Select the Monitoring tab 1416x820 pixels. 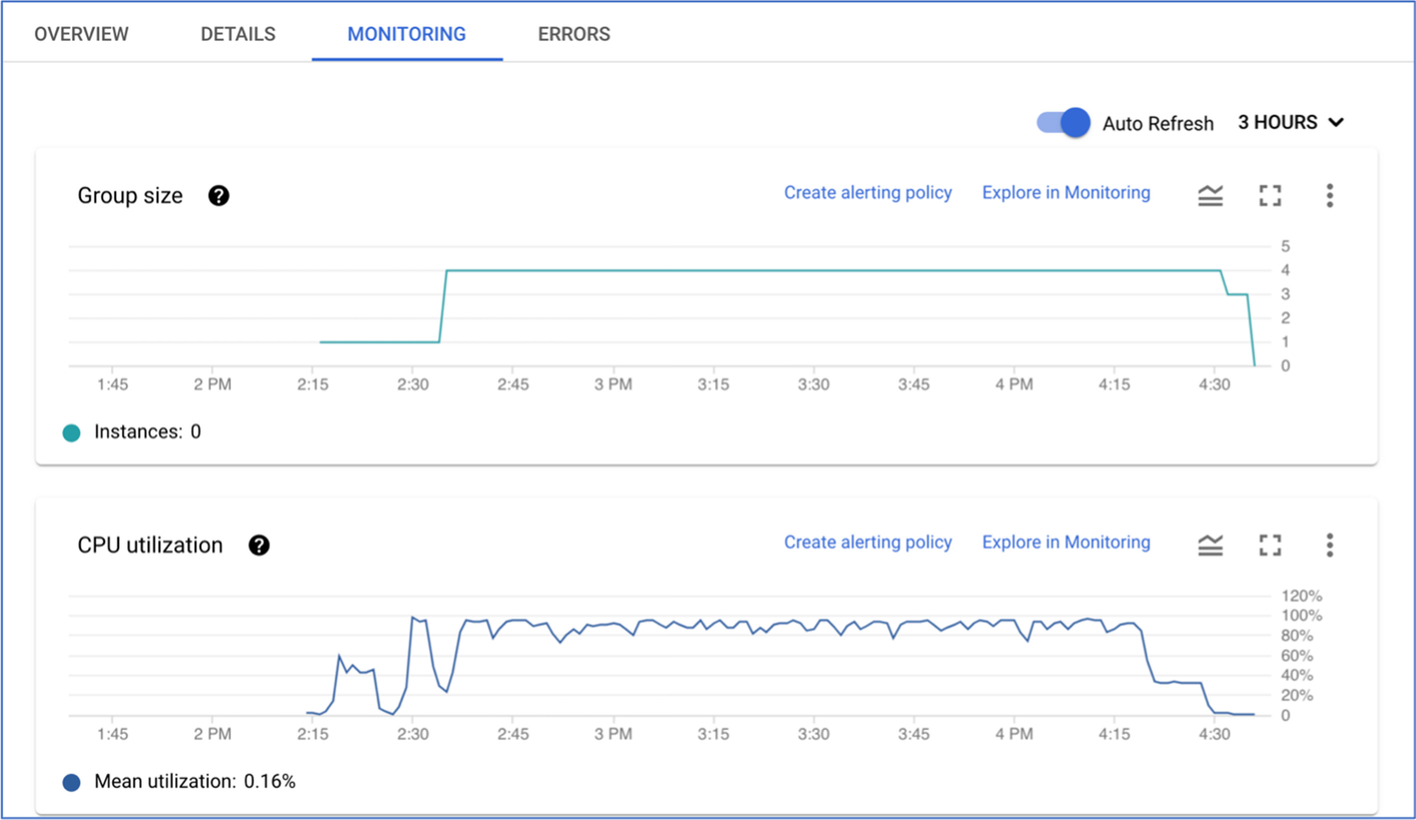[407, 34]
